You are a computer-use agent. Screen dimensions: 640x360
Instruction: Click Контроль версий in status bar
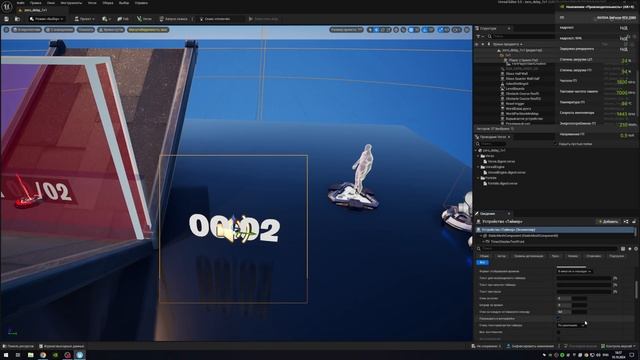(x=618, y=346)
